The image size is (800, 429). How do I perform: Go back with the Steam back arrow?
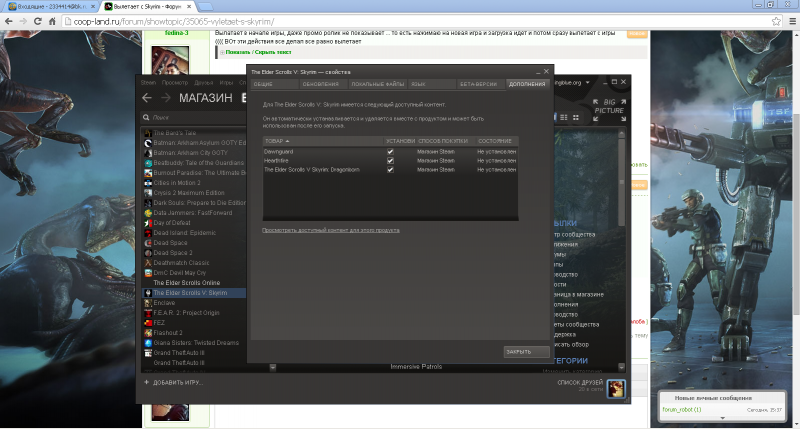[x=147, y=98]
